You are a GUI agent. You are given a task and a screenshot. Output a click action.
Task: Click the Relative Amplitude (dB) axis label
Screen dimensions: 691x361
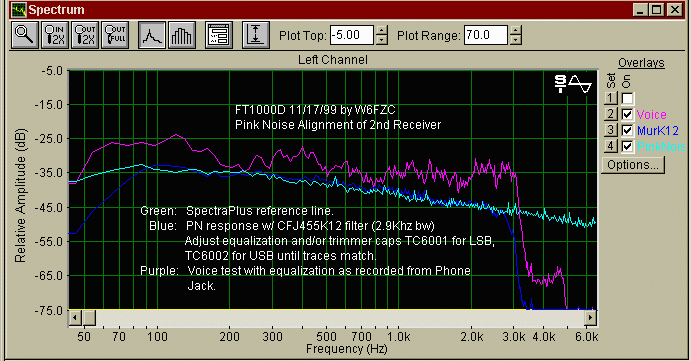click(x=20, y=195)
